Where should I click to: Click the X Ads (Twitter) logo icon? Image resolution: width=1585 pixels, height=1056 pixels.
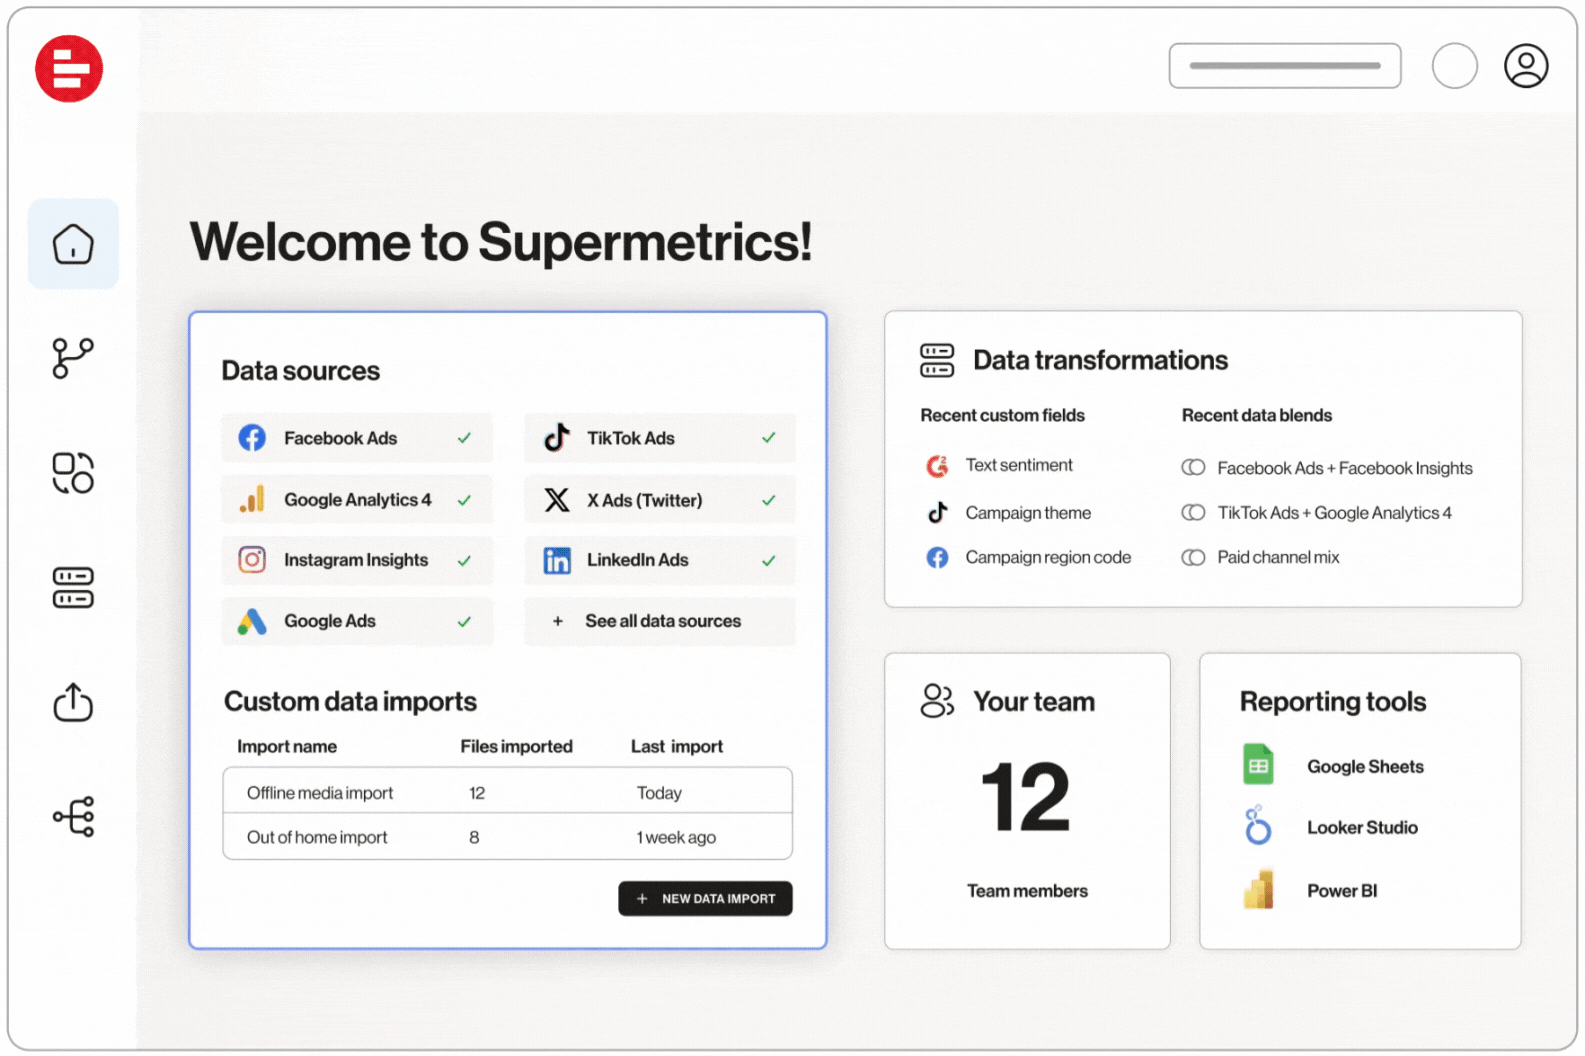(557, 500)
